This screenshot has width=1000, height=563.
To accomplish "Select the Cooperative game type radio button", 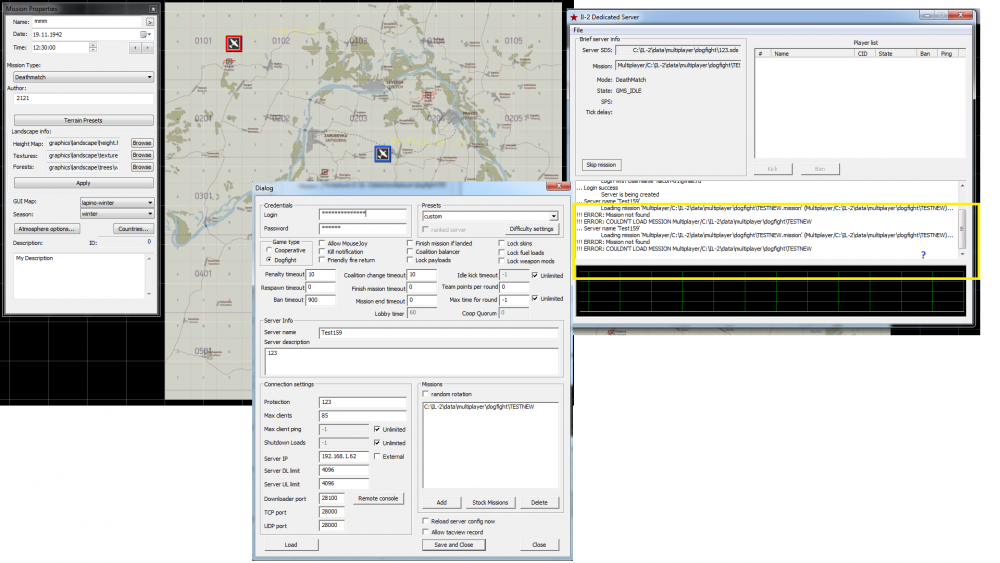I will 269,251.
